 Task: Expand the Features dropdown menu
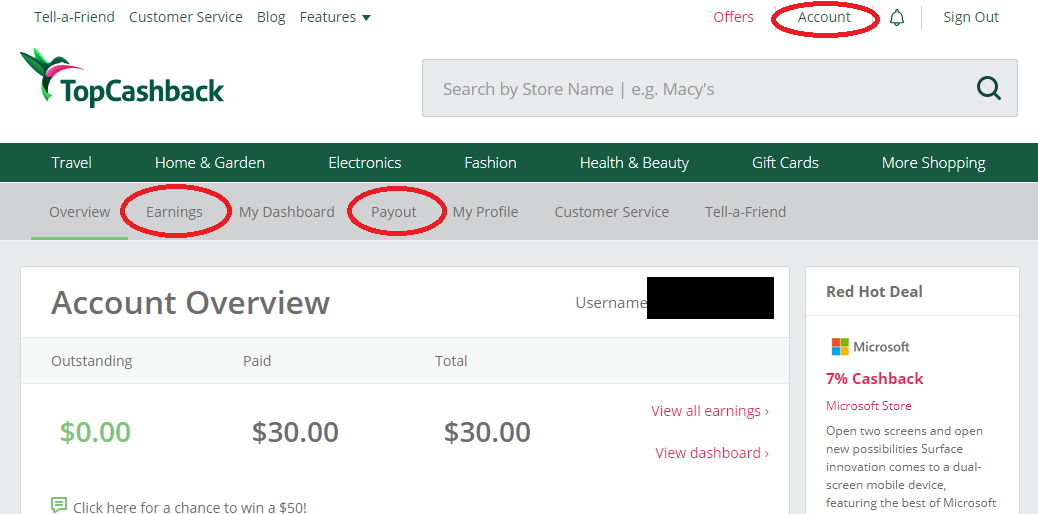pyautogui.click(x=335, y=17)
